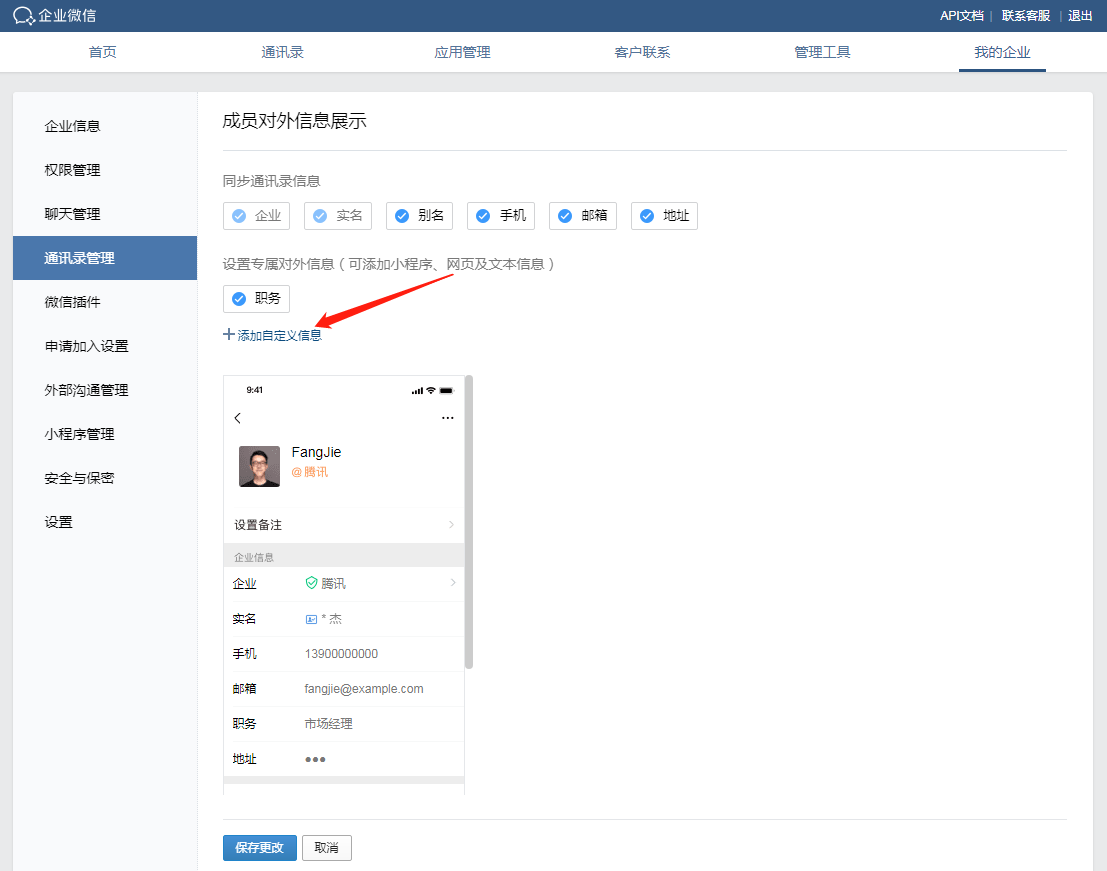
Task: Open the three-dot menu in phone preview
Action: [x=448, y=418]
